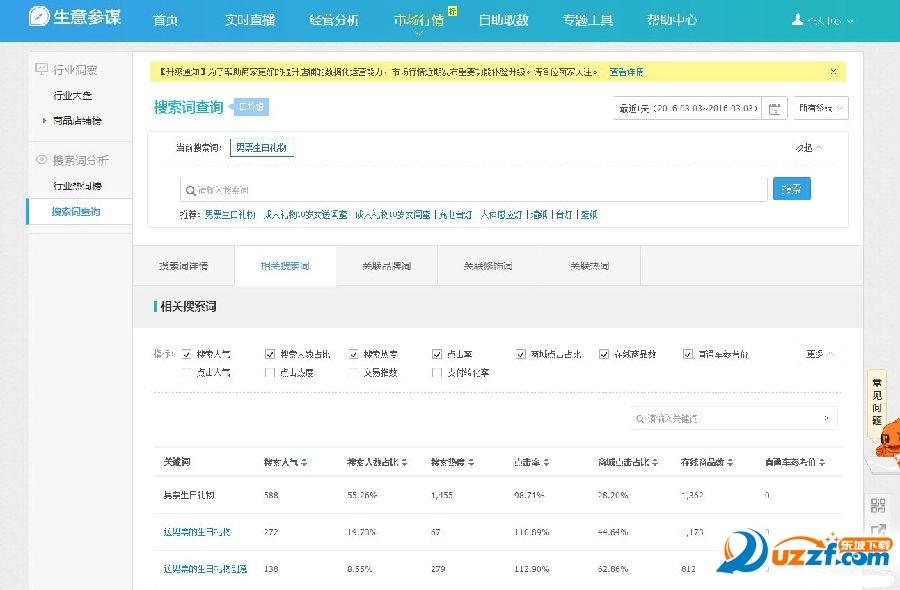Viewport: 900px width, 590px height.
Task: Click the 搜索词分析 eye icon
Action: [41, 160]
